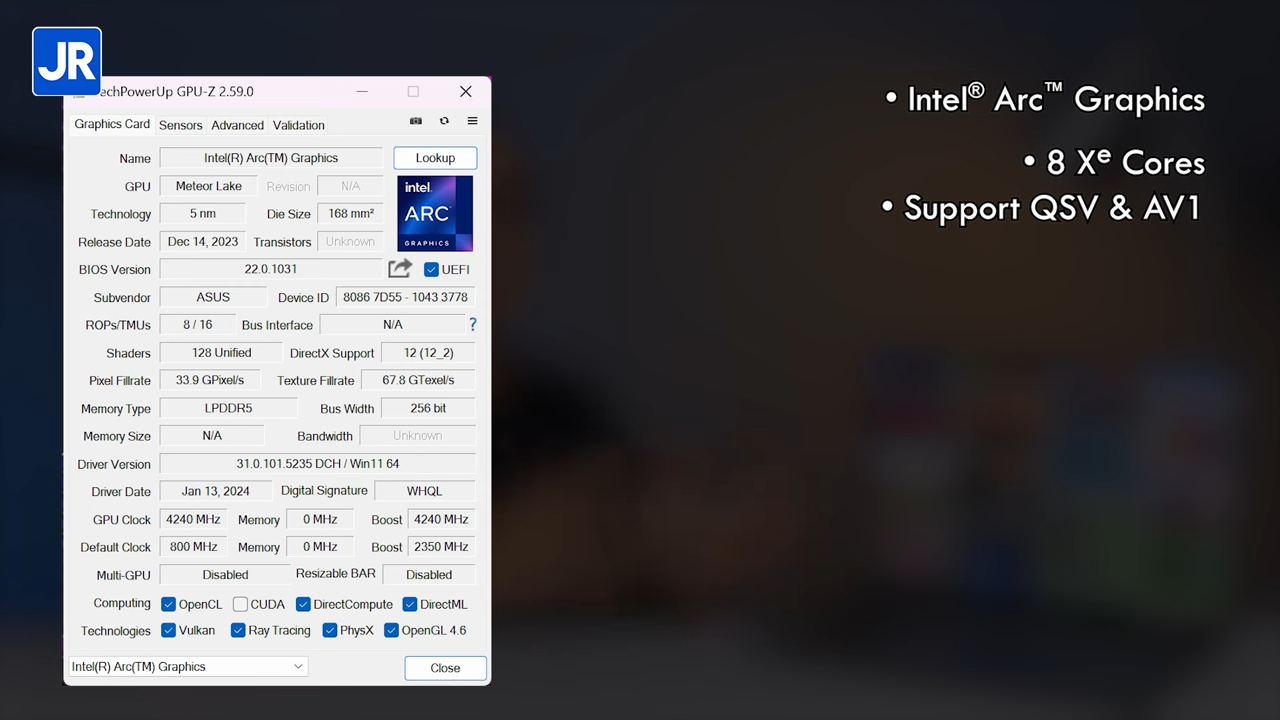Click the Name field showing Intel(R) Arc(TM) Graphics
The height and width of the screenshot is (720, 1280).
tap(271, 158)
